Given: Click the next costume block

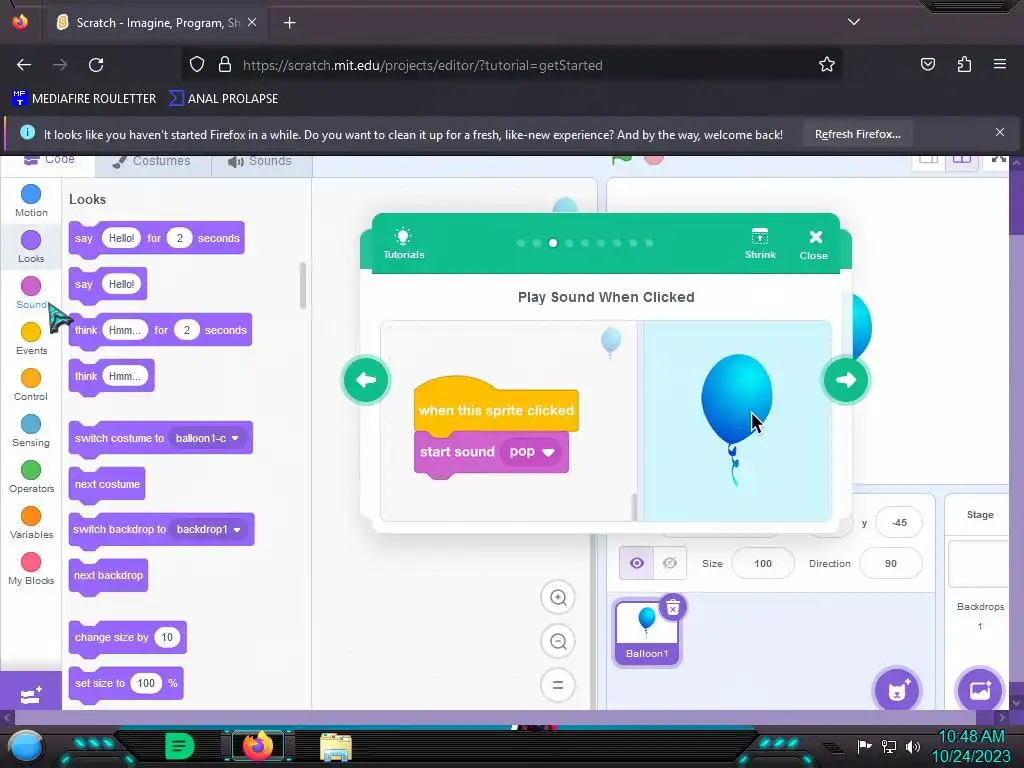Looking at the screenshot, I should 107,485.
